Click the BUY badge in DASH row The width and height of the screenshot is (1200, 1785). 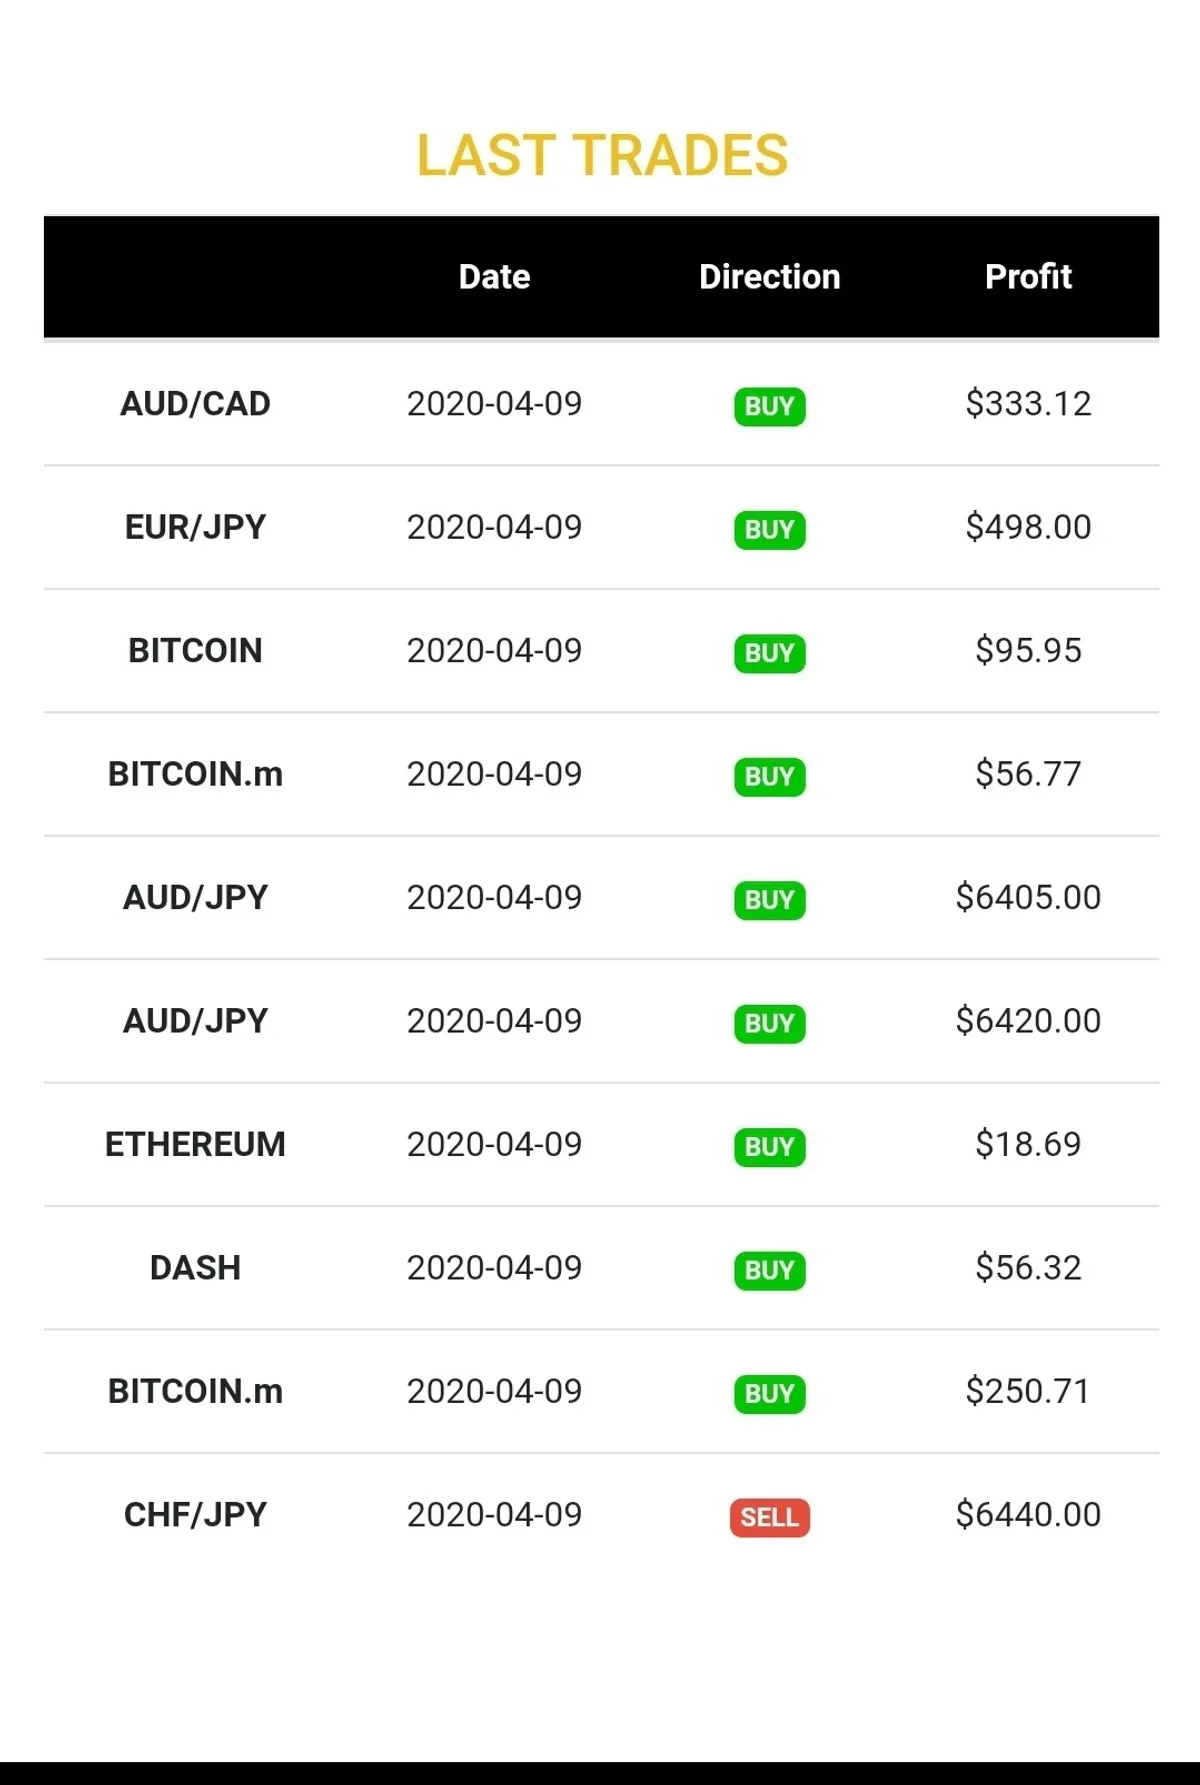pyautogui.click(x=769, y=1270)
